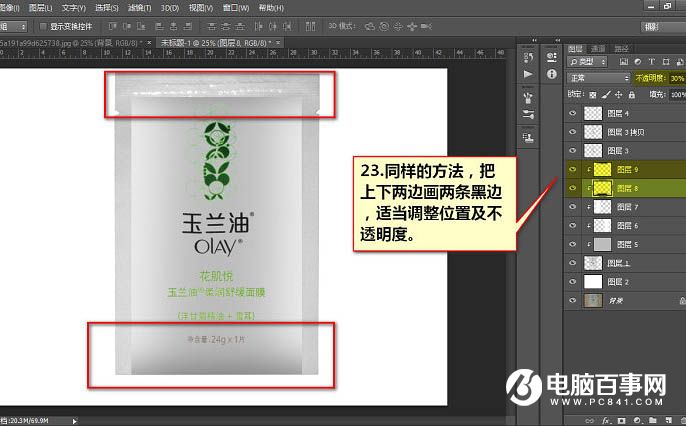
Task: Click link layers icon at panel bottom
Action: (x=590, y=421)
